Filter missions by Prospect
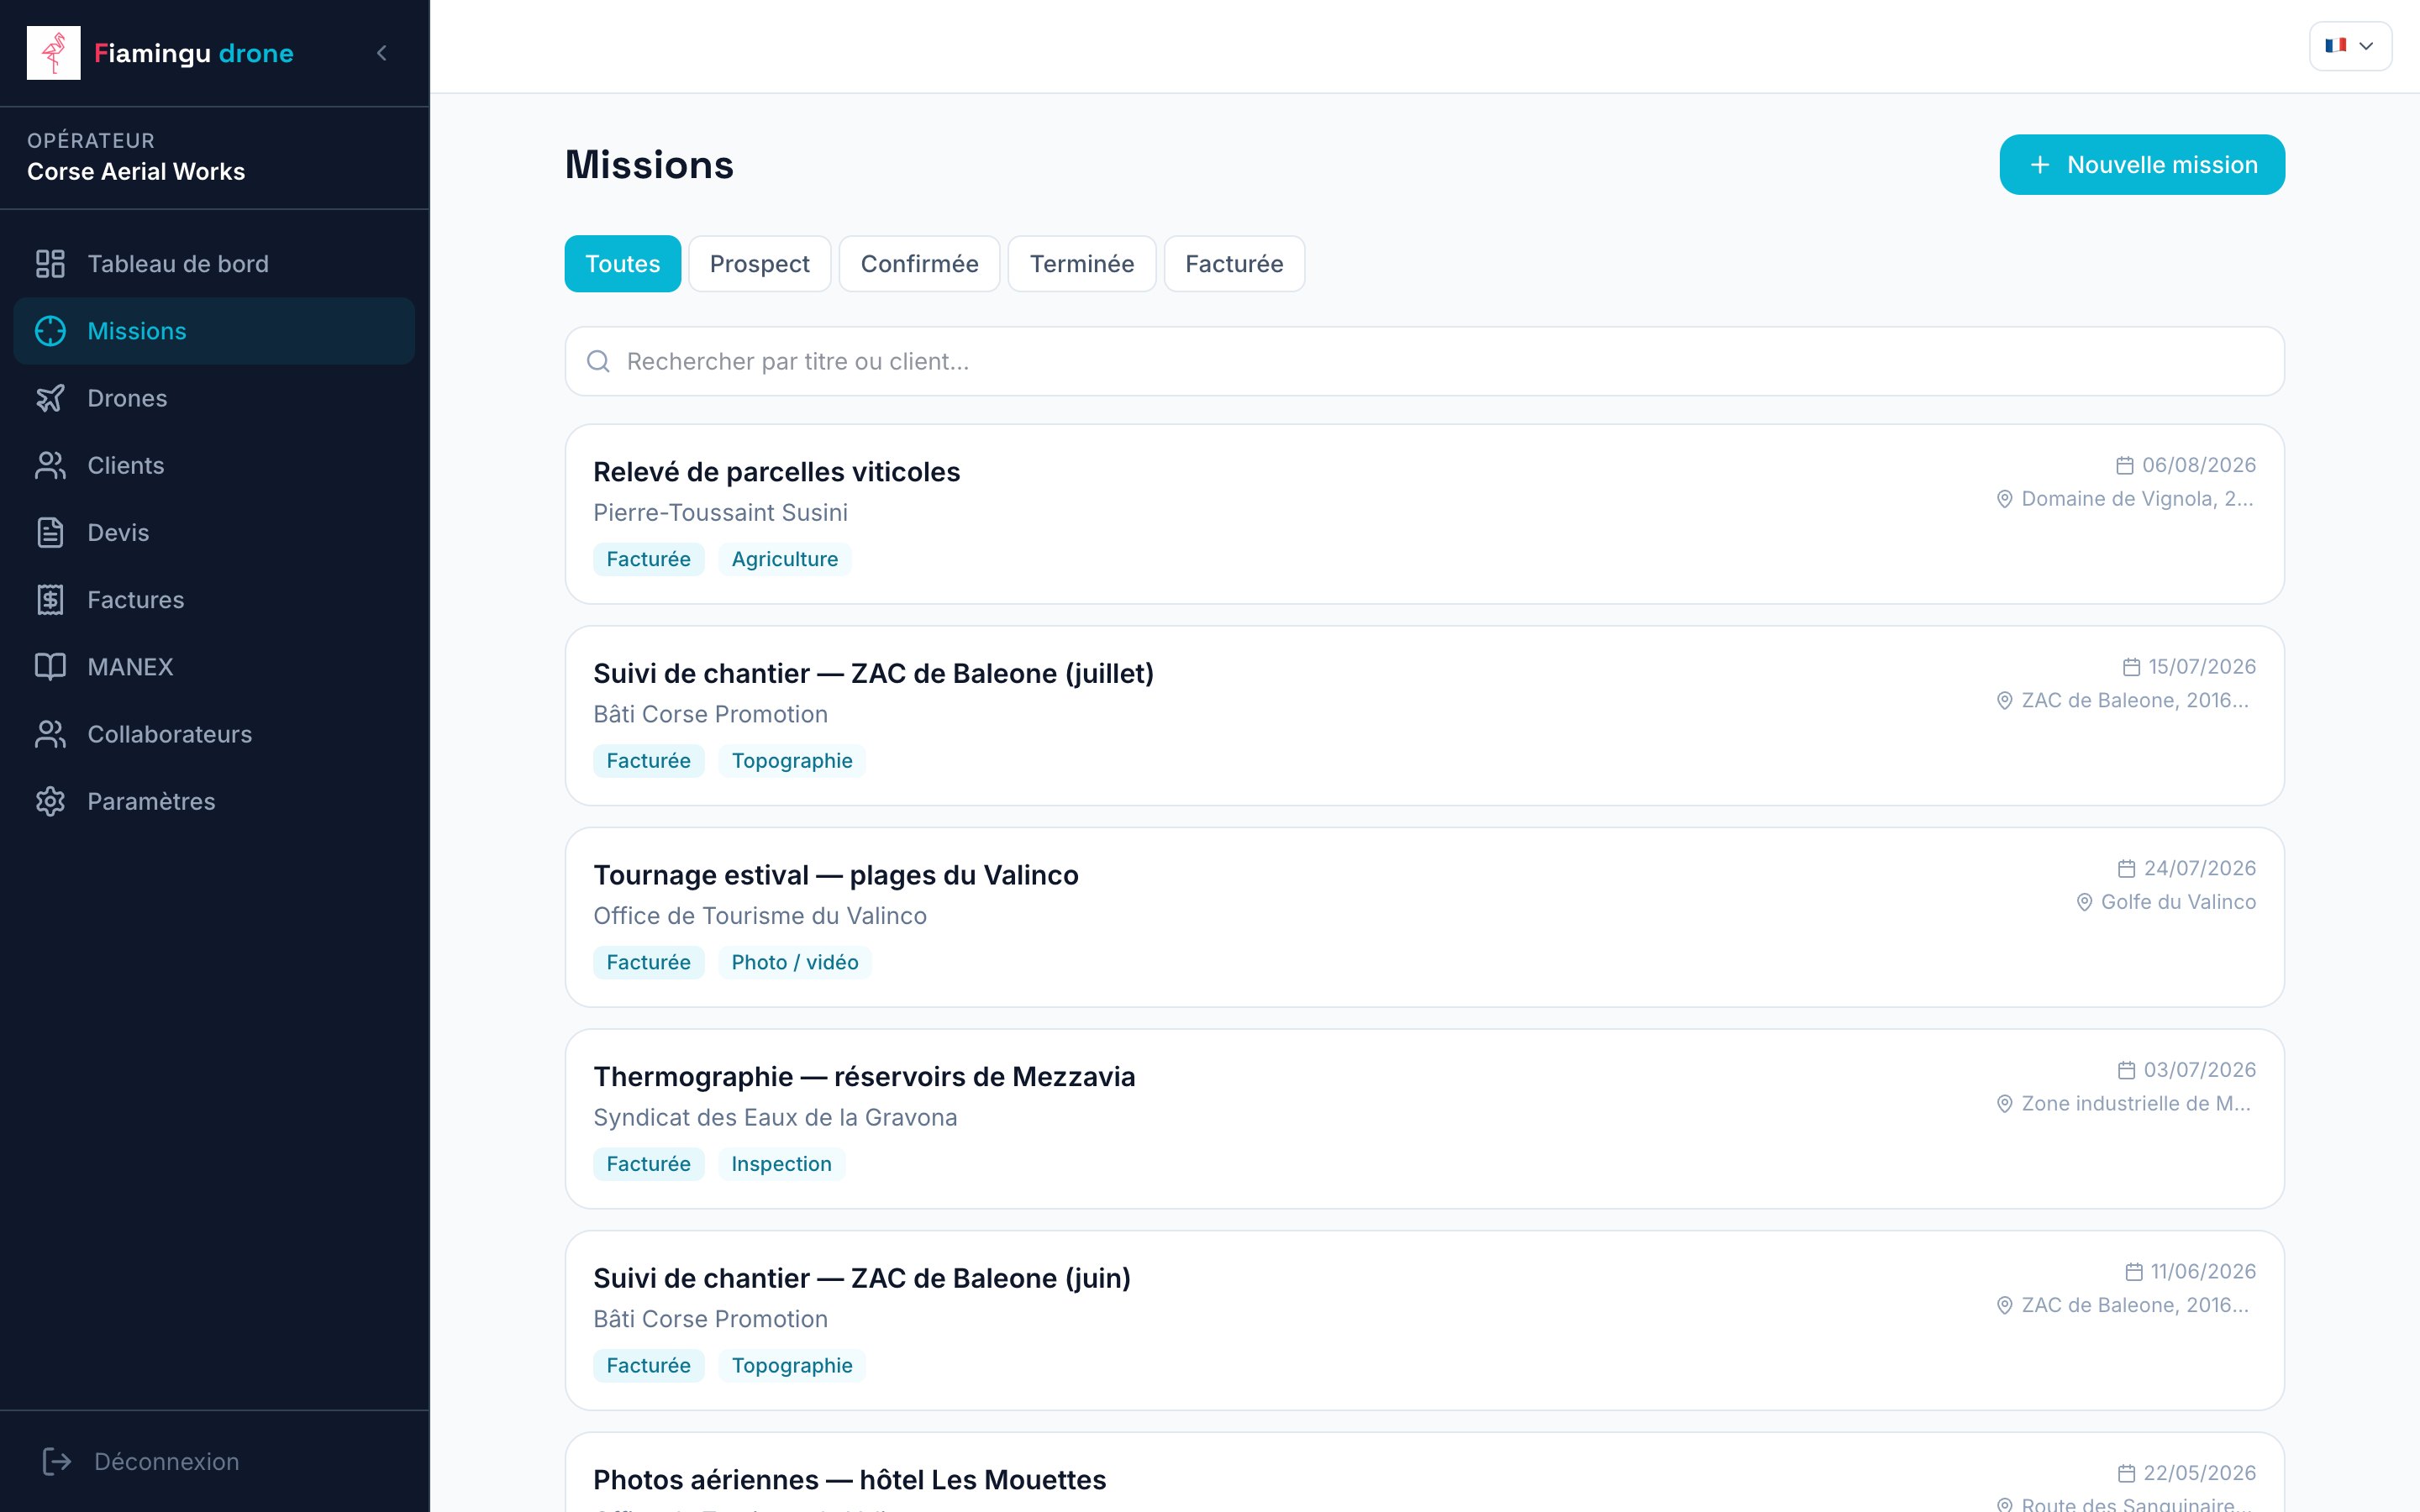 [759, 264]
